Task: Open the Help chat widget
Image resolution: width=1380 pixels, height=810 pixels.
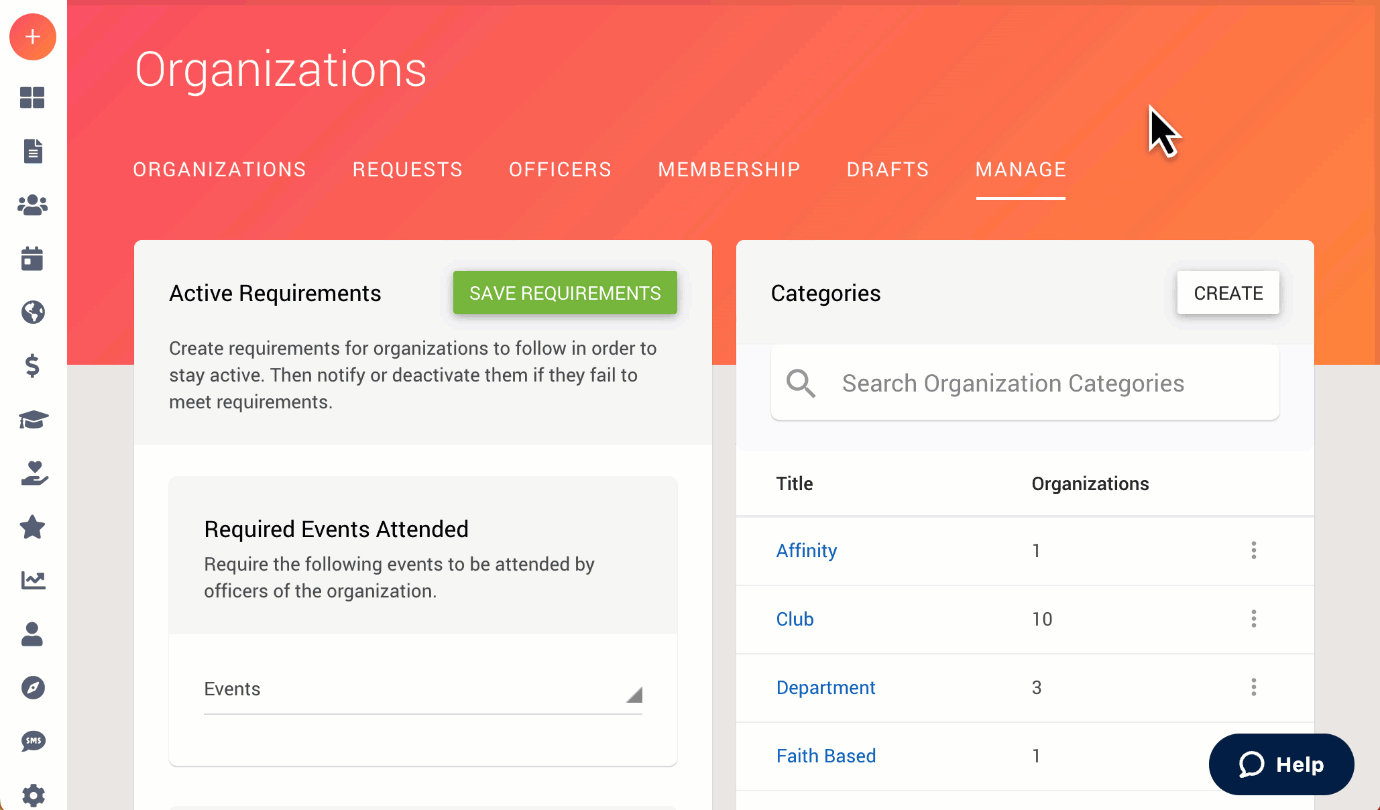Action: [1282, 765]
